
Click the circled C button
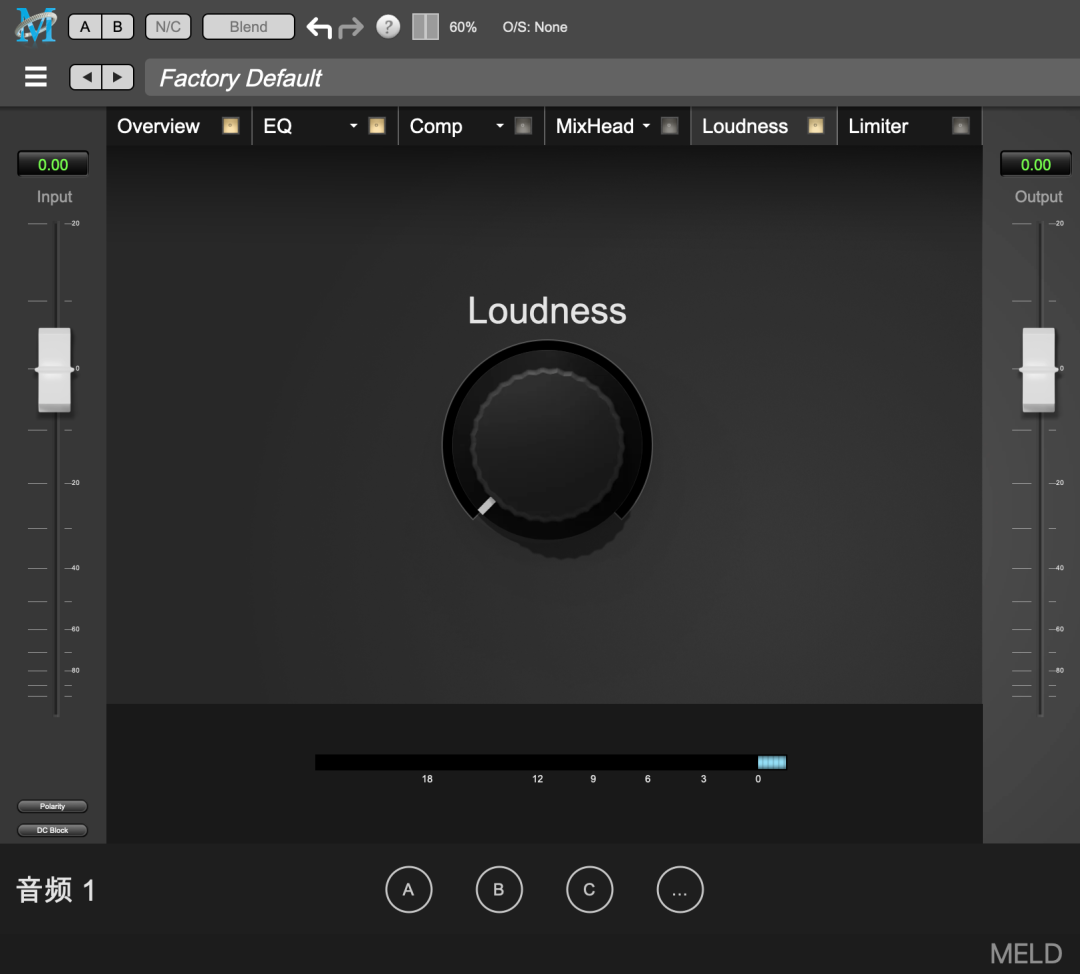coord(590,889)
